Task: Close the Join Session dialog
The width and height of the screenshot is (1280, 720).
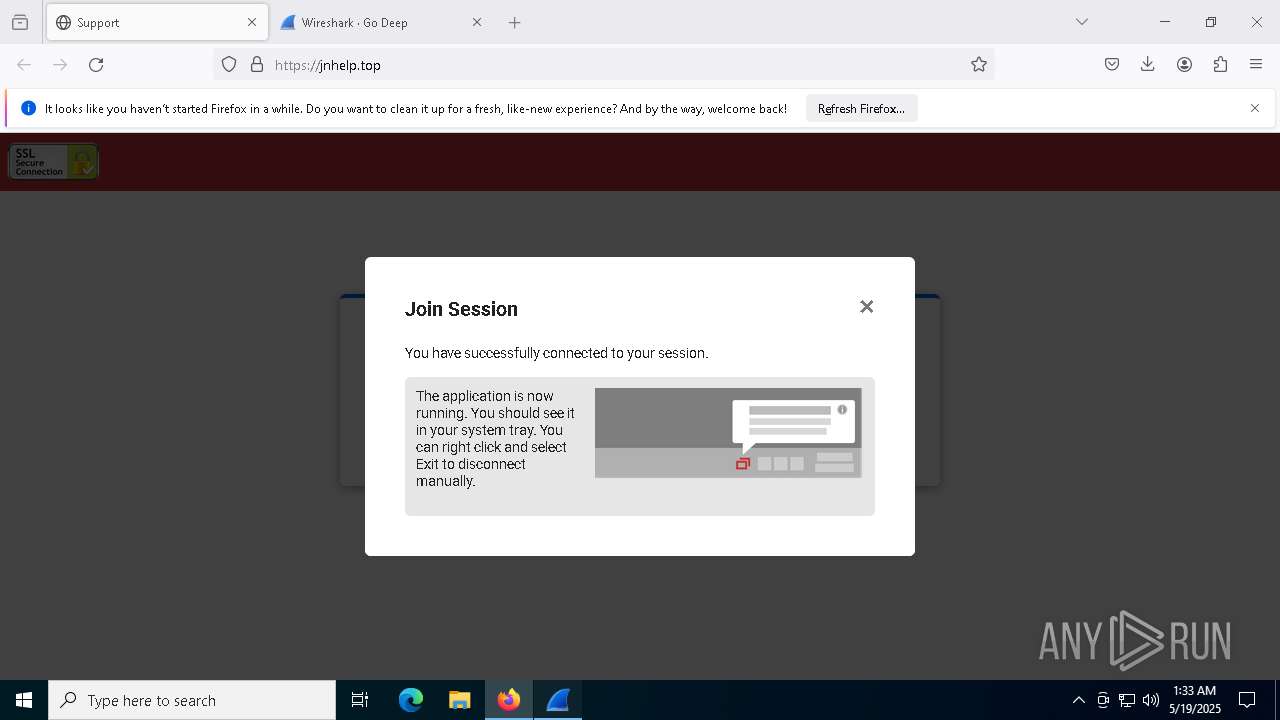Action: coord(867,307)
